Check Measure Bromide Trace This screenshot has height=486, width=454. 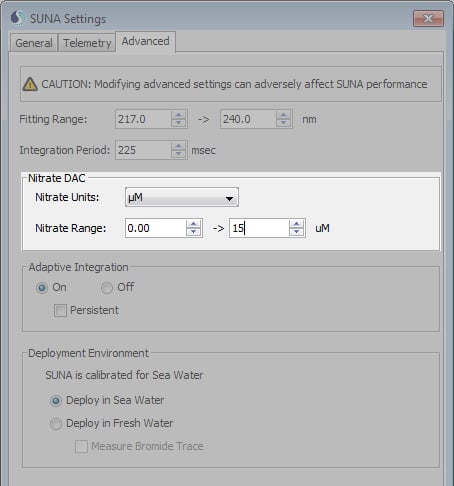coord(81,446)
